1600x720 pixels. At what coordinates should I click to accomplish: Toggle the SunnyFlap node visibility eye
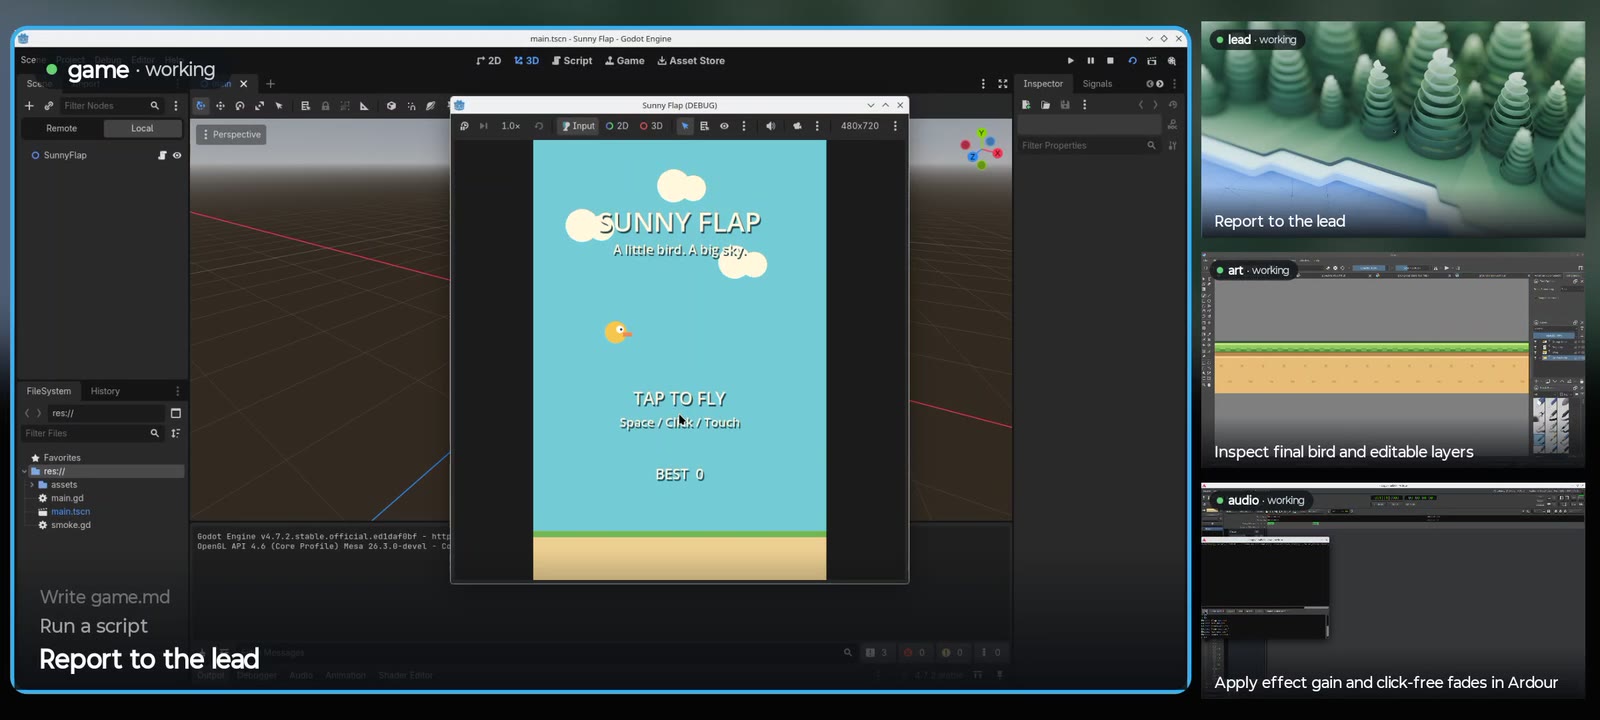click(177, 155)
